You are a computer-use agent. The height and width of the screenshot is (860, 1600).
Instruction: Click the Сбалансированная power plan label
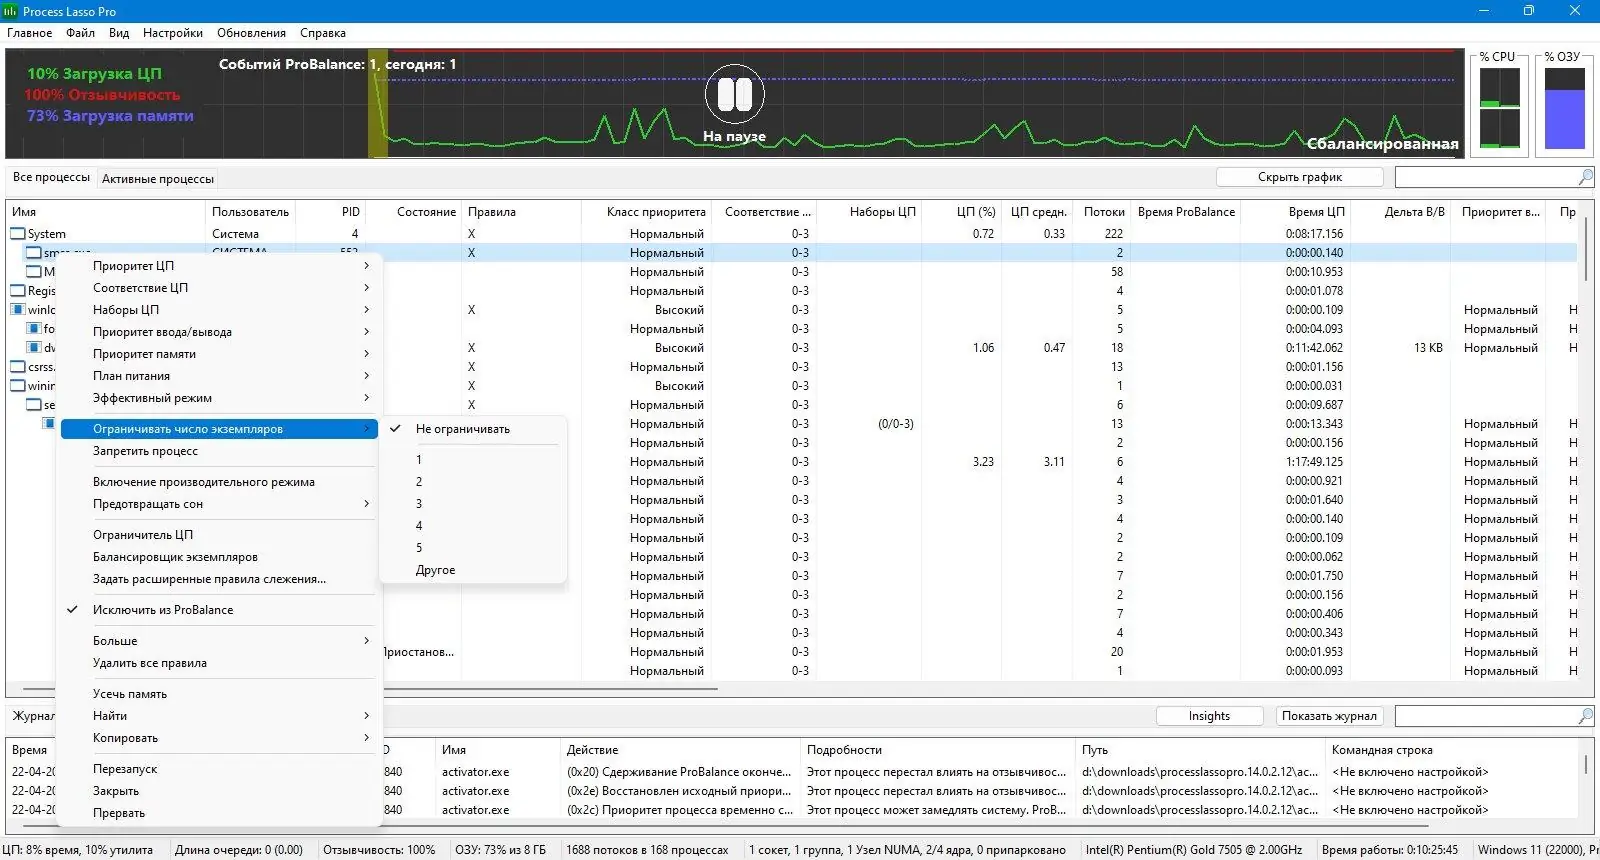point(1382,144)
